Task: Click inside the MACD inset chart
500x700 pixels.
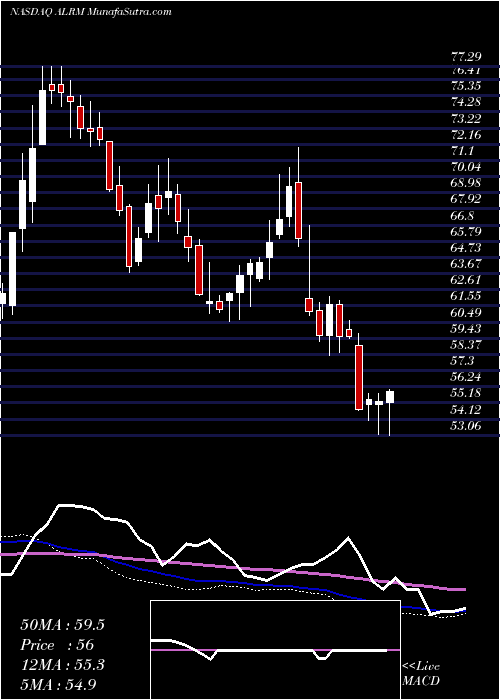Action: click(275, 650)
